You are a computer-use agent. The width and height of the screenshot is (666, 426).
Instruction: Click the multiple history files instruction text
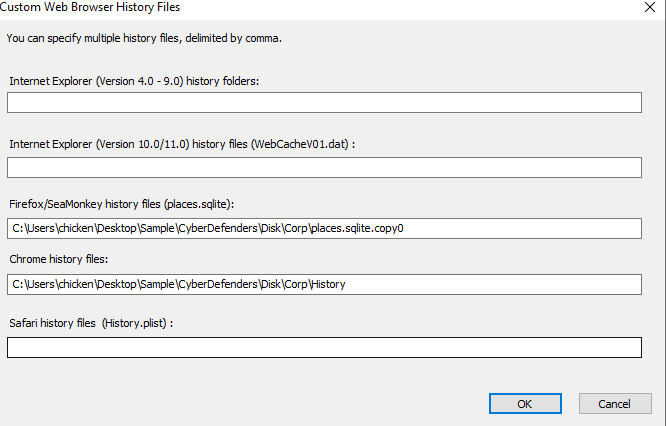144,39
